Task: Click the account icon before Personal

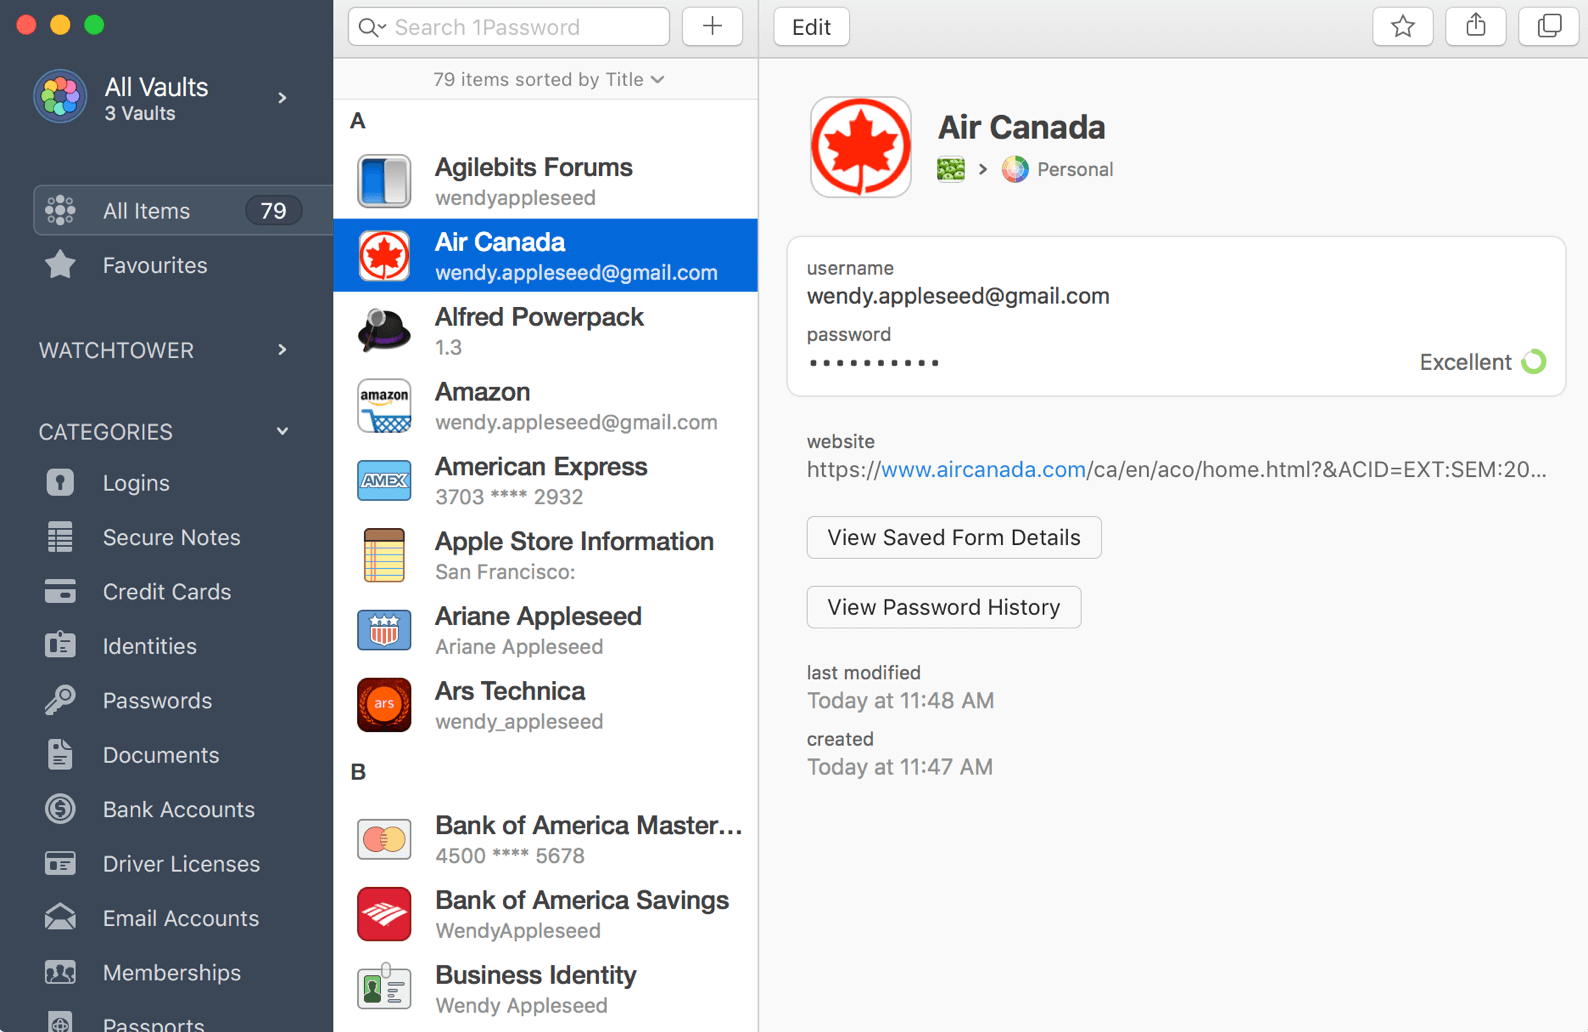Action: 951,169
